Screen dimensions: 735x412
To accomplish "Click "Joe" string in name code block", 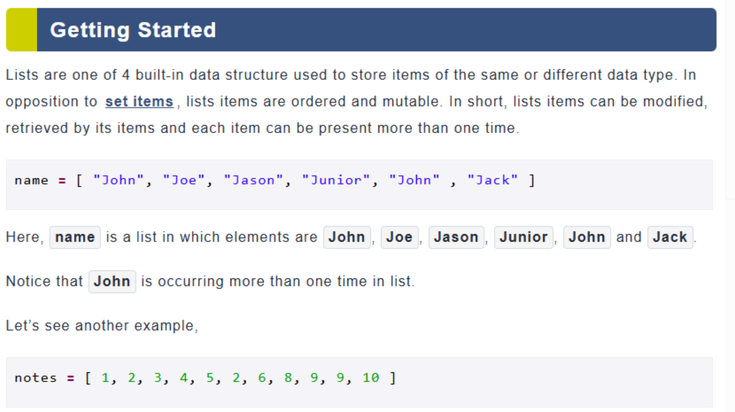I will pos(184,180).
